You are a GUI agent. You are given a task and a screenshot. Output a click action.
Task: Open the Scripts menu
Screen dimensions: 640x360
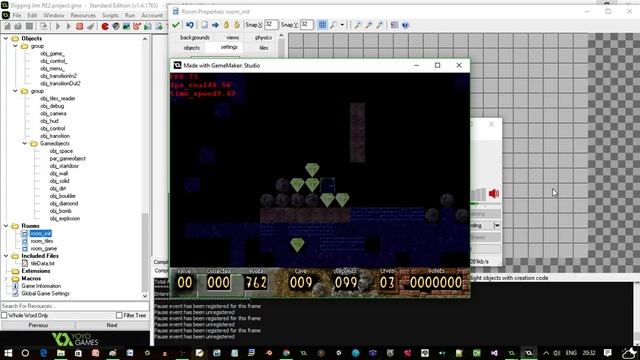pyautogui.click(x=110, y=15)
